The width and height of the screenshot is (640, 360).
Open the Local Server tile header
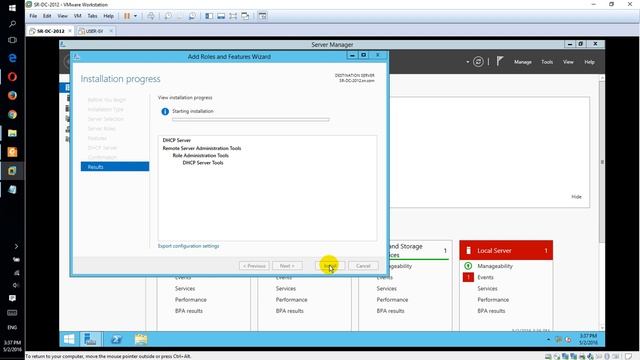(x=506, y=250)
